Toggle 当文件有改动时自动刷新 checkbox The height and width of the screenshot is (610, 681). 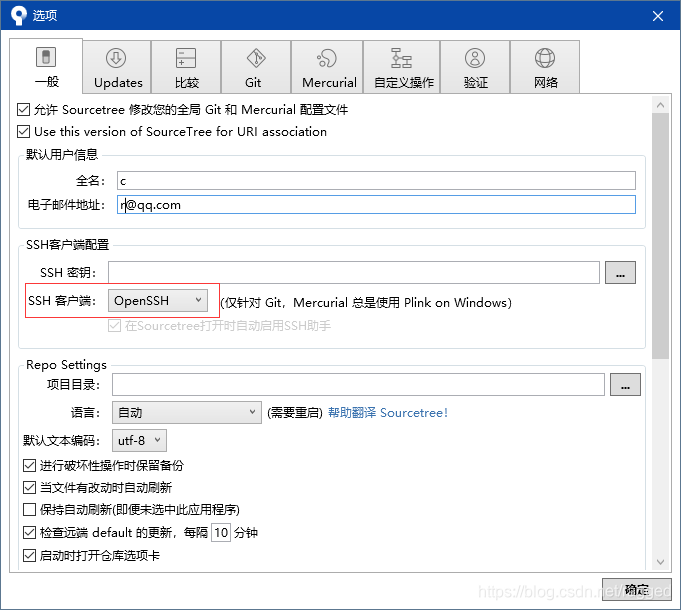click(x=29, y=487)
